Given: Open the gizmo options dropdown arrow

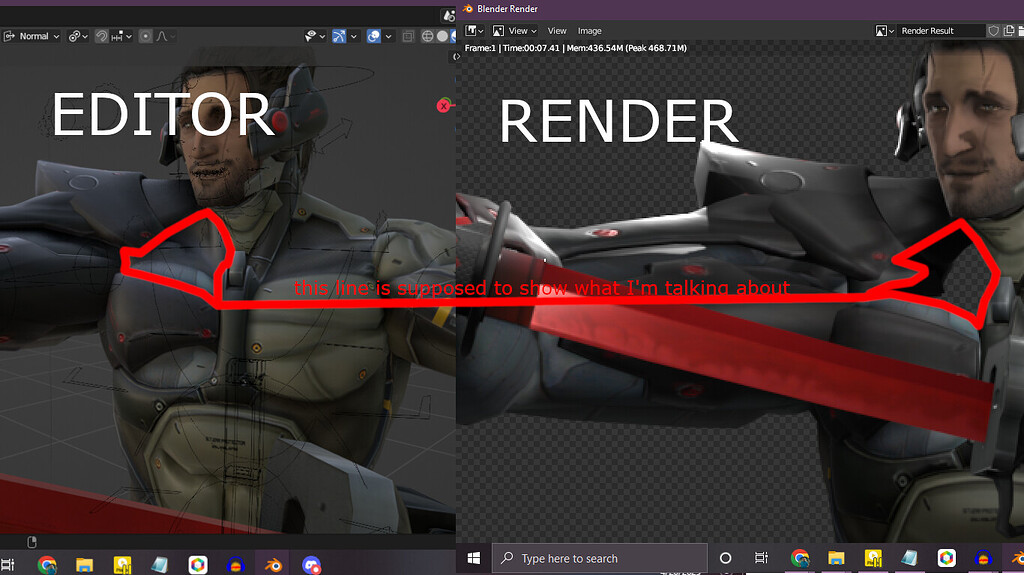Looking at the screenshot, I should point(354,37).
